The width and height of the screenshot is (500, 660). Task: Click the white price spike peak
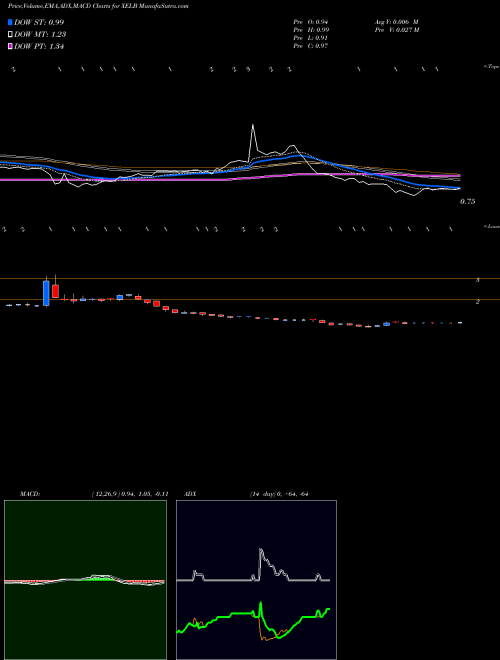click(253, 125)
